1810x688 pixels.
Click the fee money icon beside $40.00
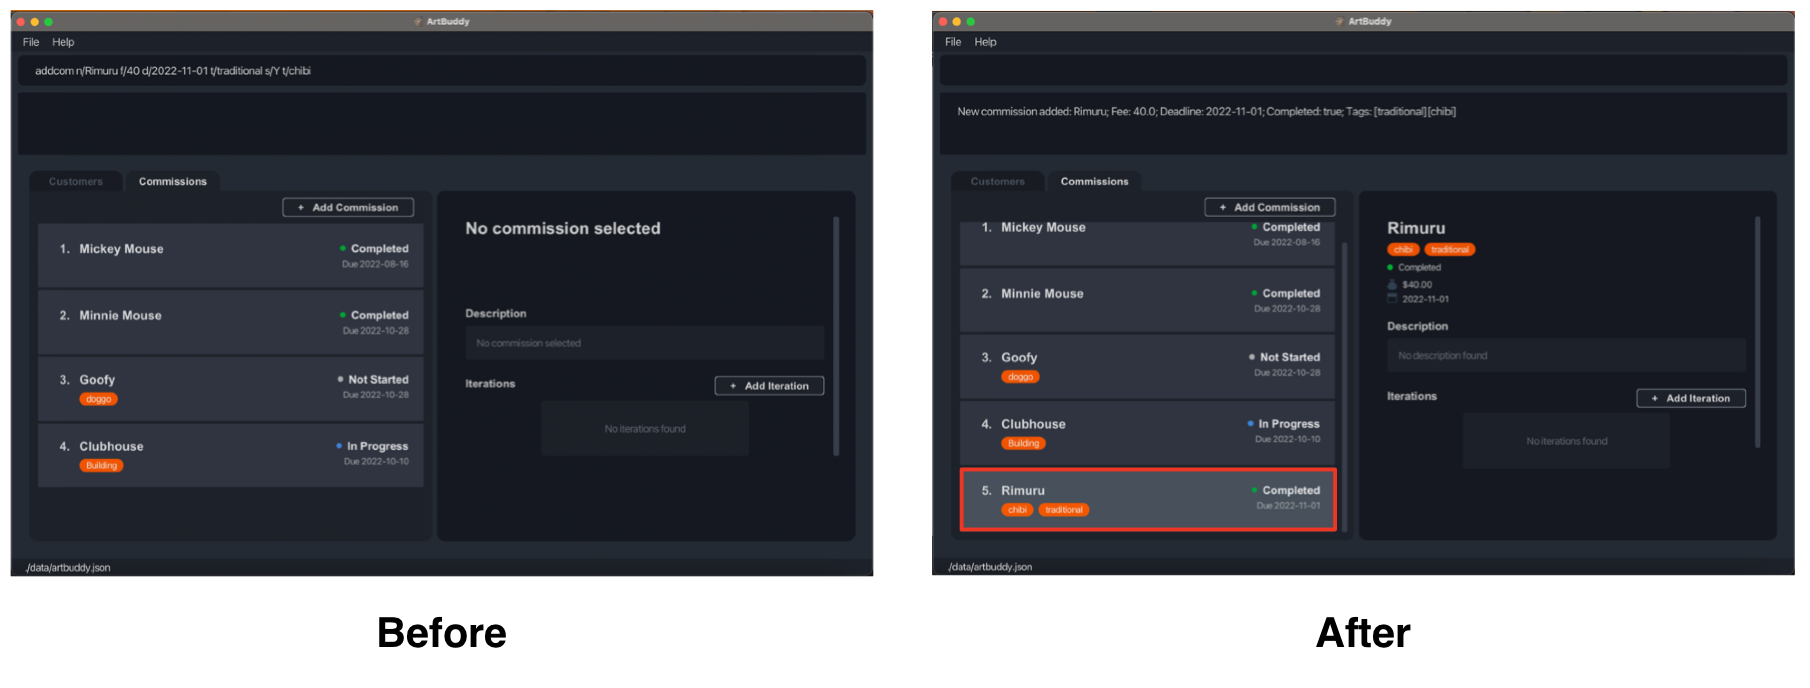[1392, 285]
